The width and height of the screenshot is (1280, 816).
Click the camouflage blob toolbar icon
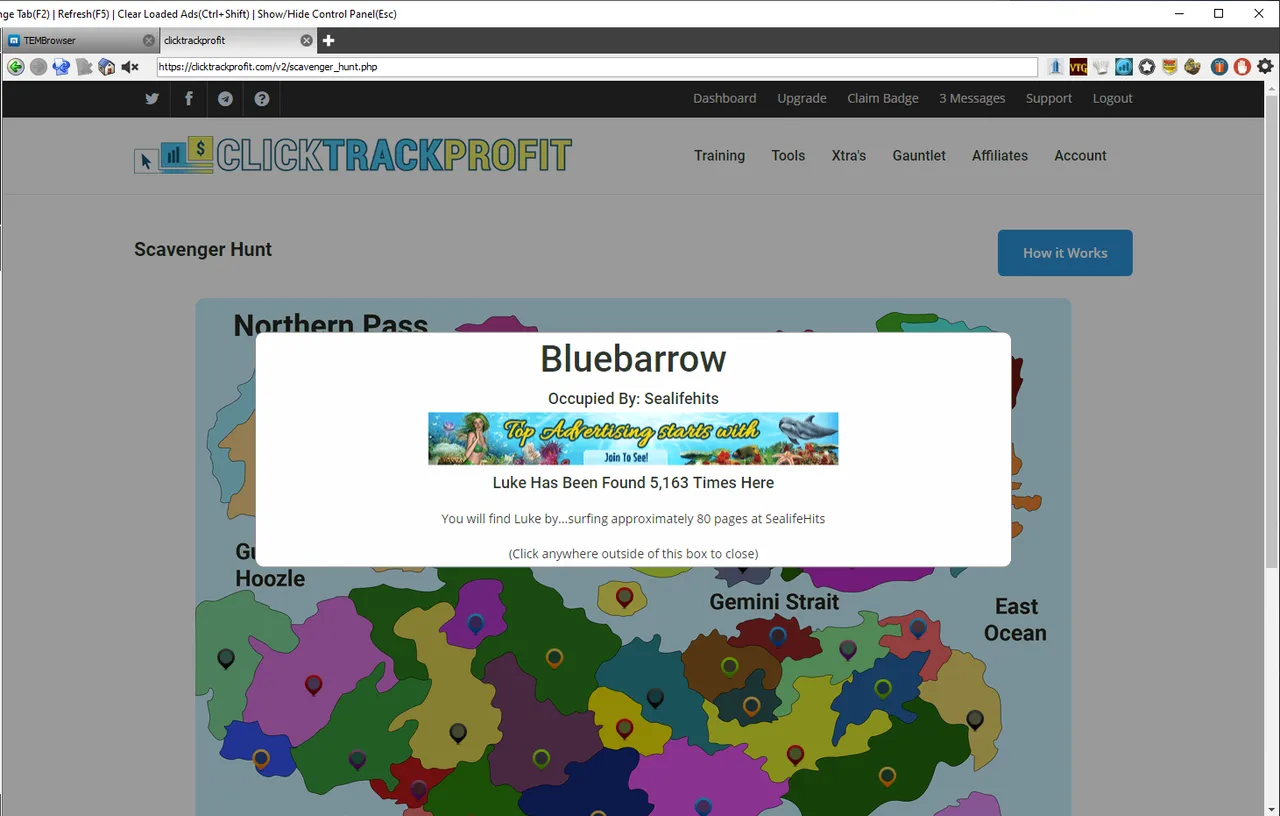1192,67
